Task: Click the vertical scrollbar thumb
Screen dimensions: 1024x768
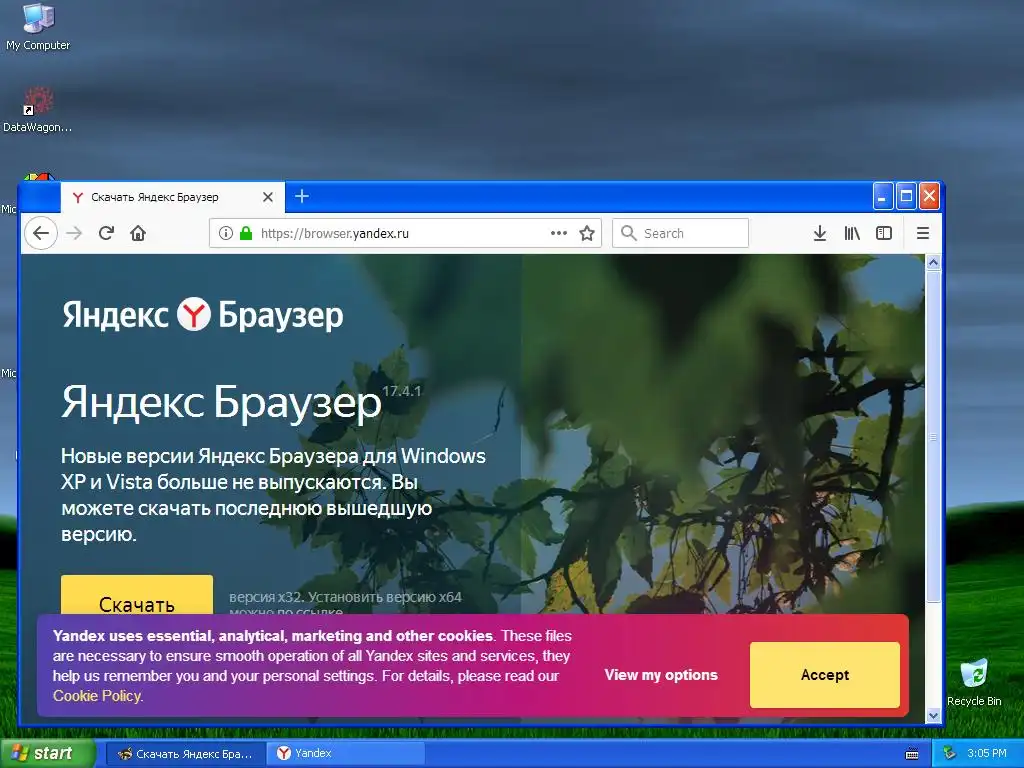Action: pyautogui.click(x=933, y=436)
